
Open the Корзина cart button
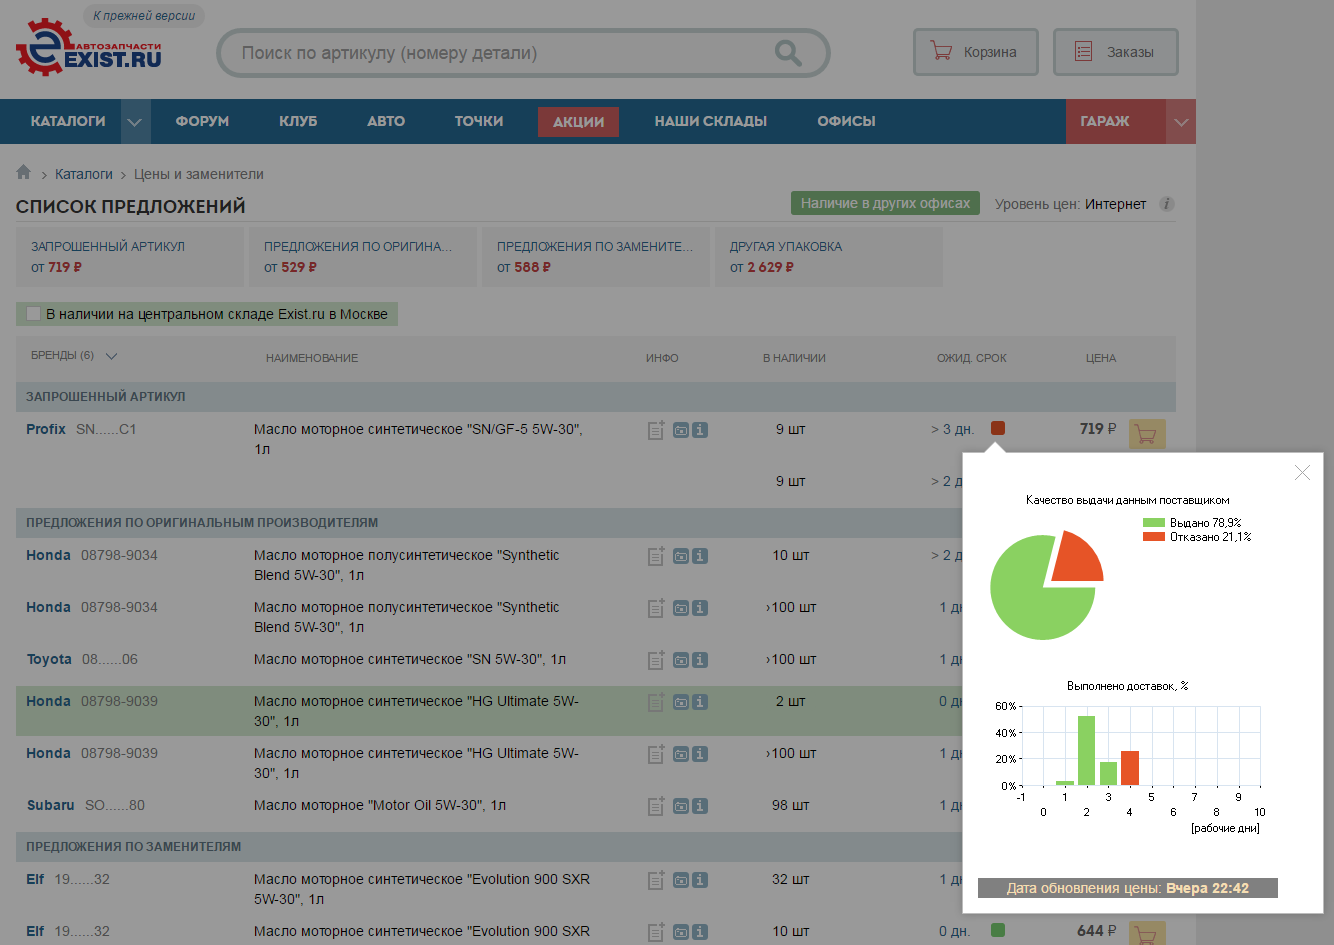click(975, 52)
